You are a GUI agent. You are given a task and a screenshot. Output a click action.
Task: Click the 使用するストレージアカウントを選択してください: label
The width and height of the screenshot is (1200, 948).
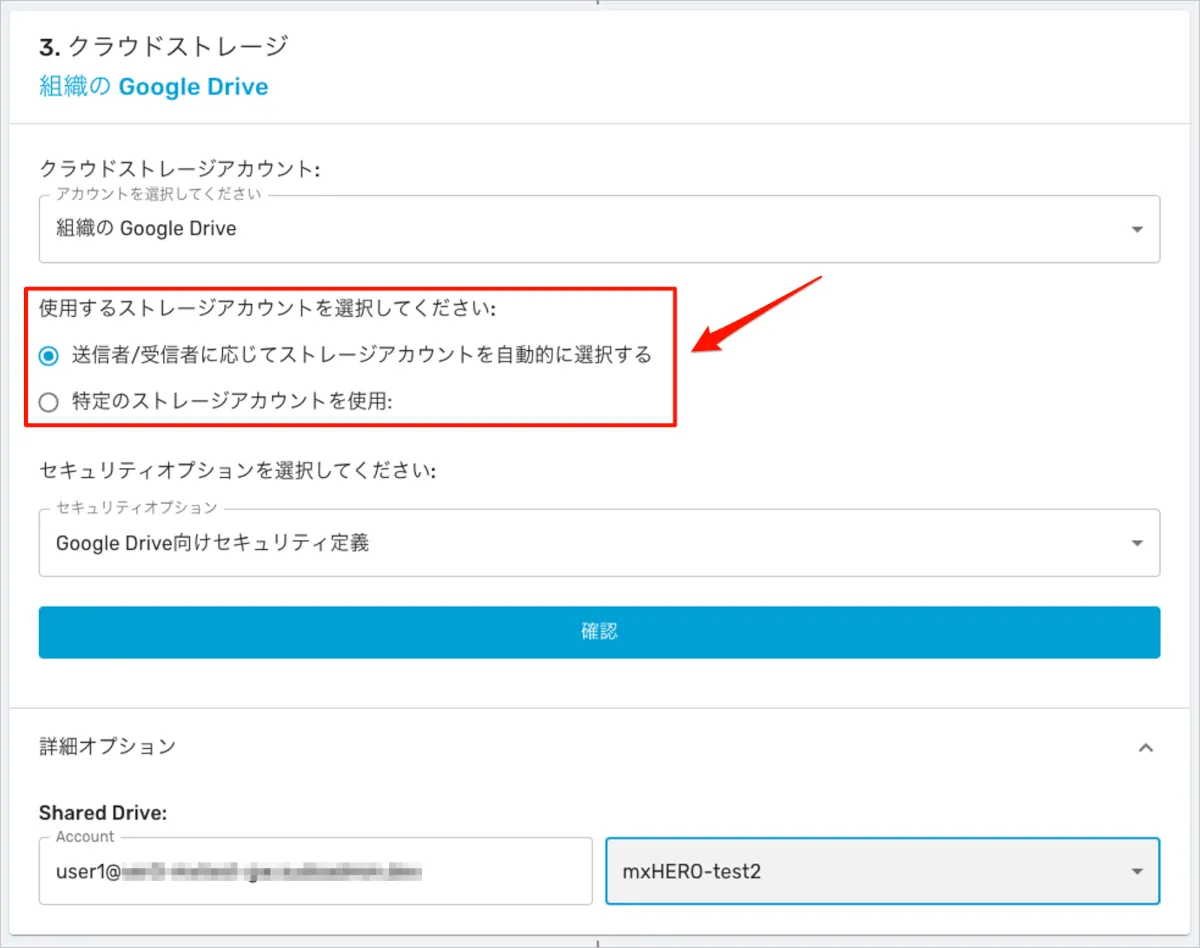point(267,309)
